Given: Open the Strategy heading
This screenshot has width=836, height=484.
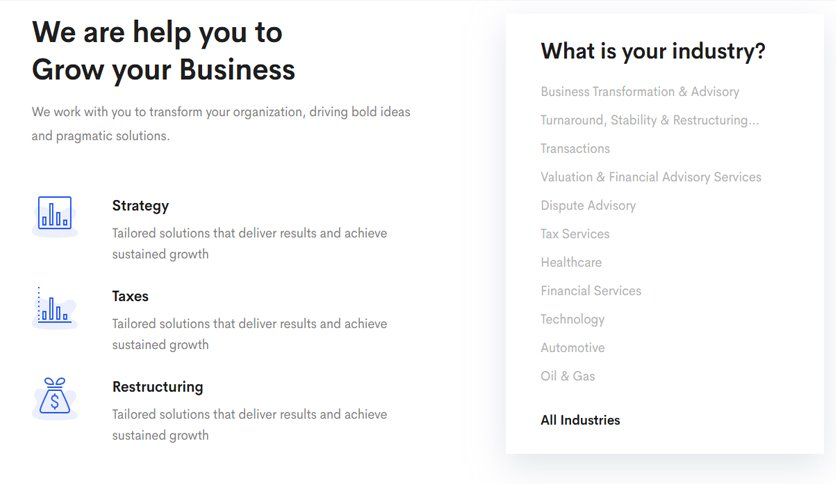Looking at the screenshot, I should (x=140, y=206).
